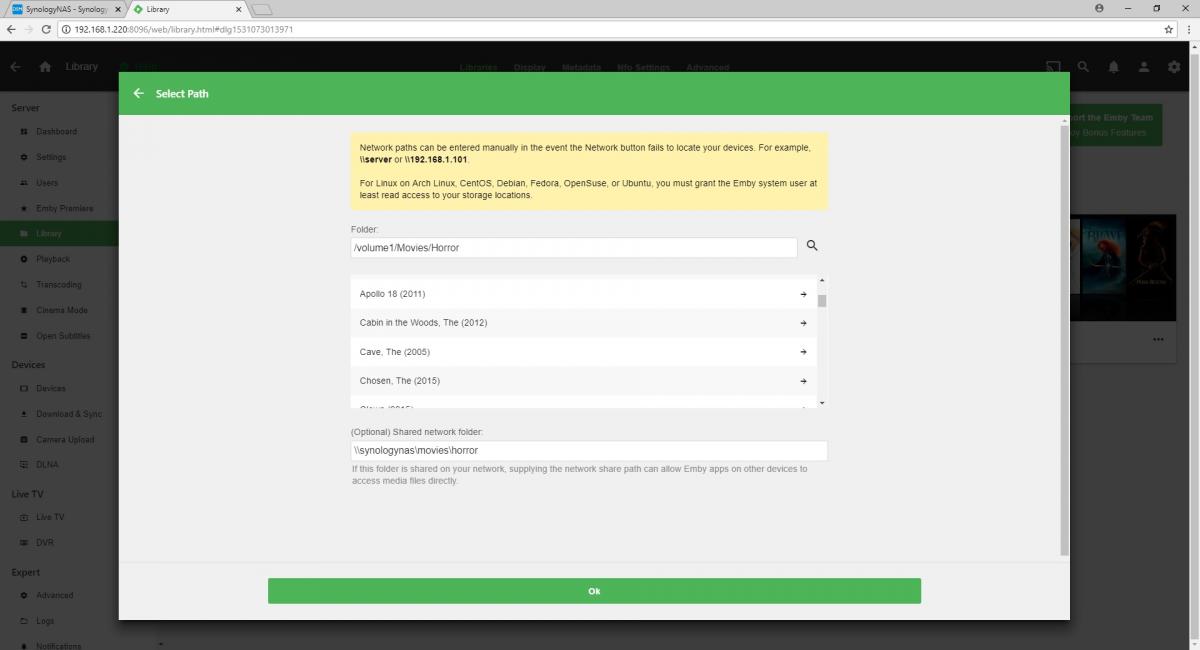Viewport: 1200px width, 650px height.
Task: Open Cabin in the Woods folder arrow
Action: coord(804,323)
